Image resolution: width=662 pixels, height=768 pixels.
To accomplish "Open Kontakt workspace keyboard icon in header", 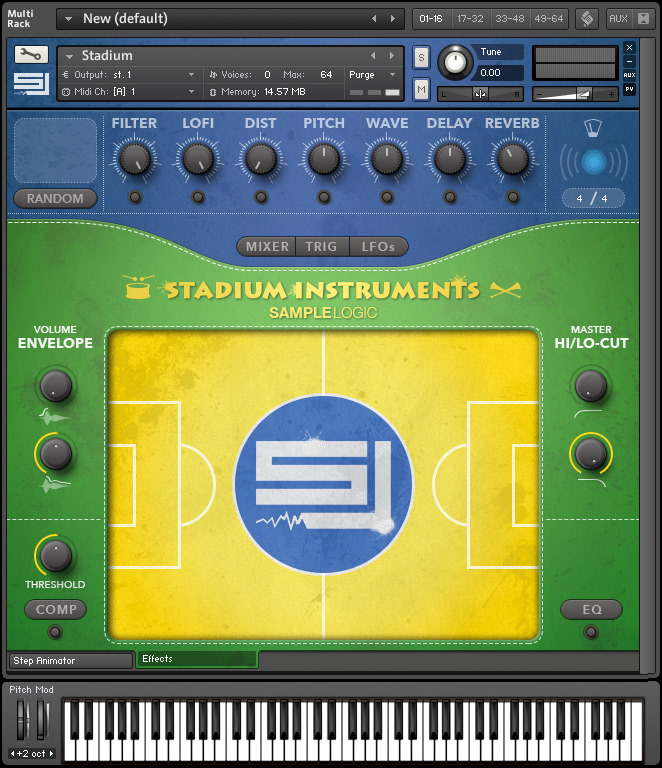I will [587, 19].
